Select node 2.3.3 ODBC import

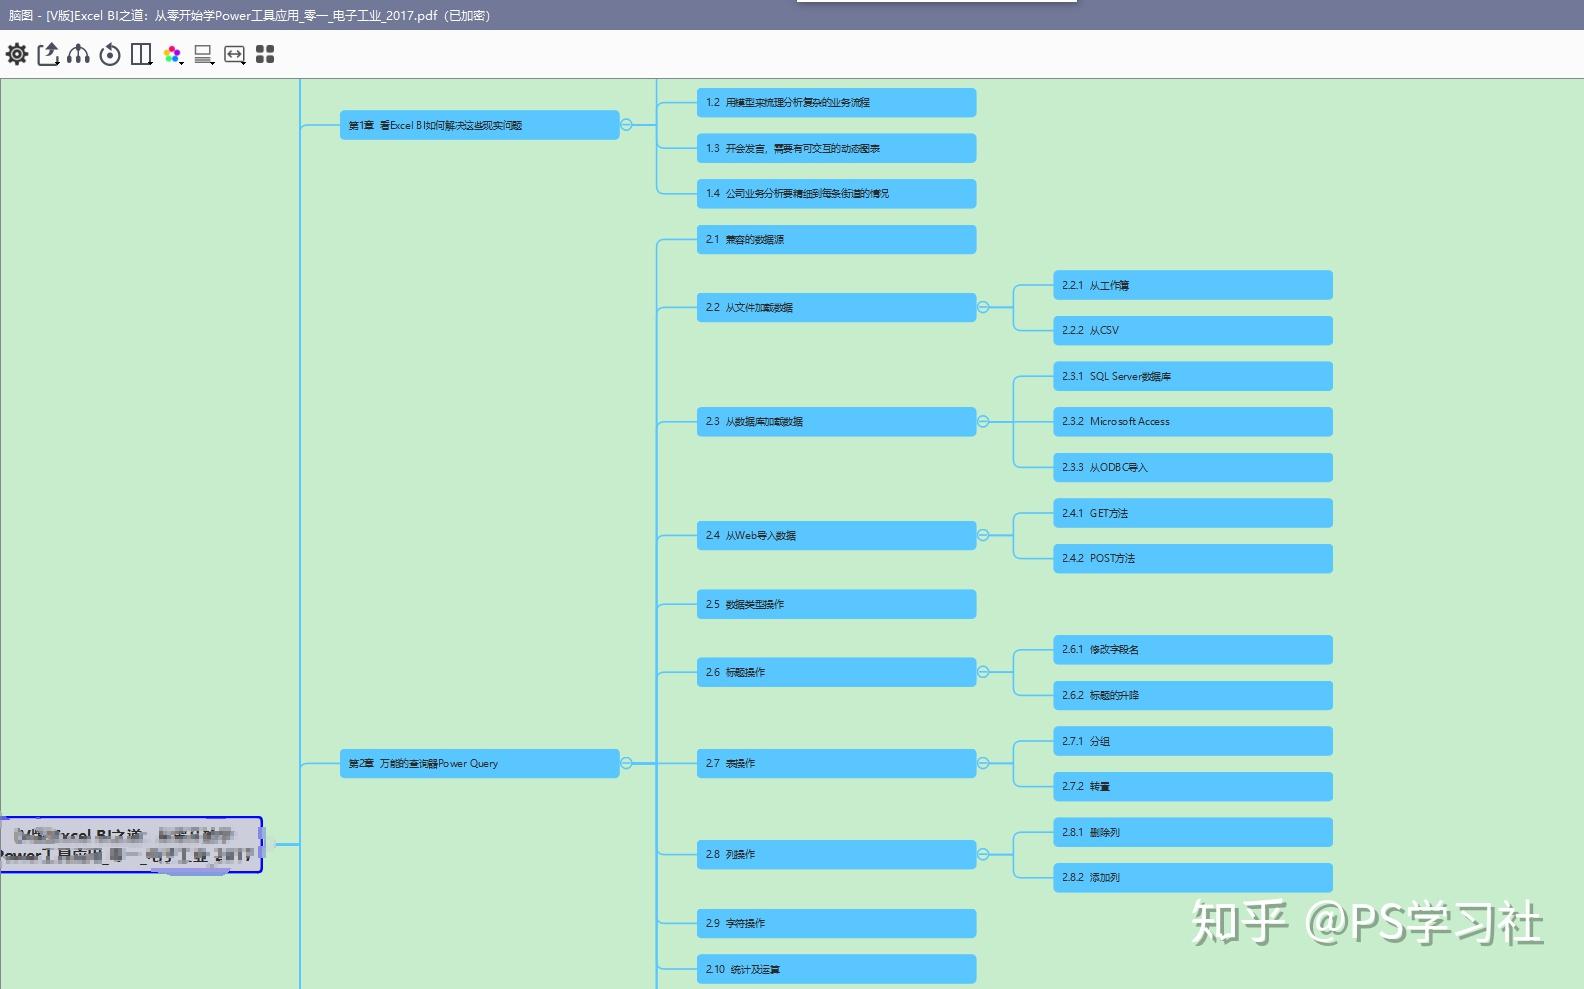point(1193,467)
